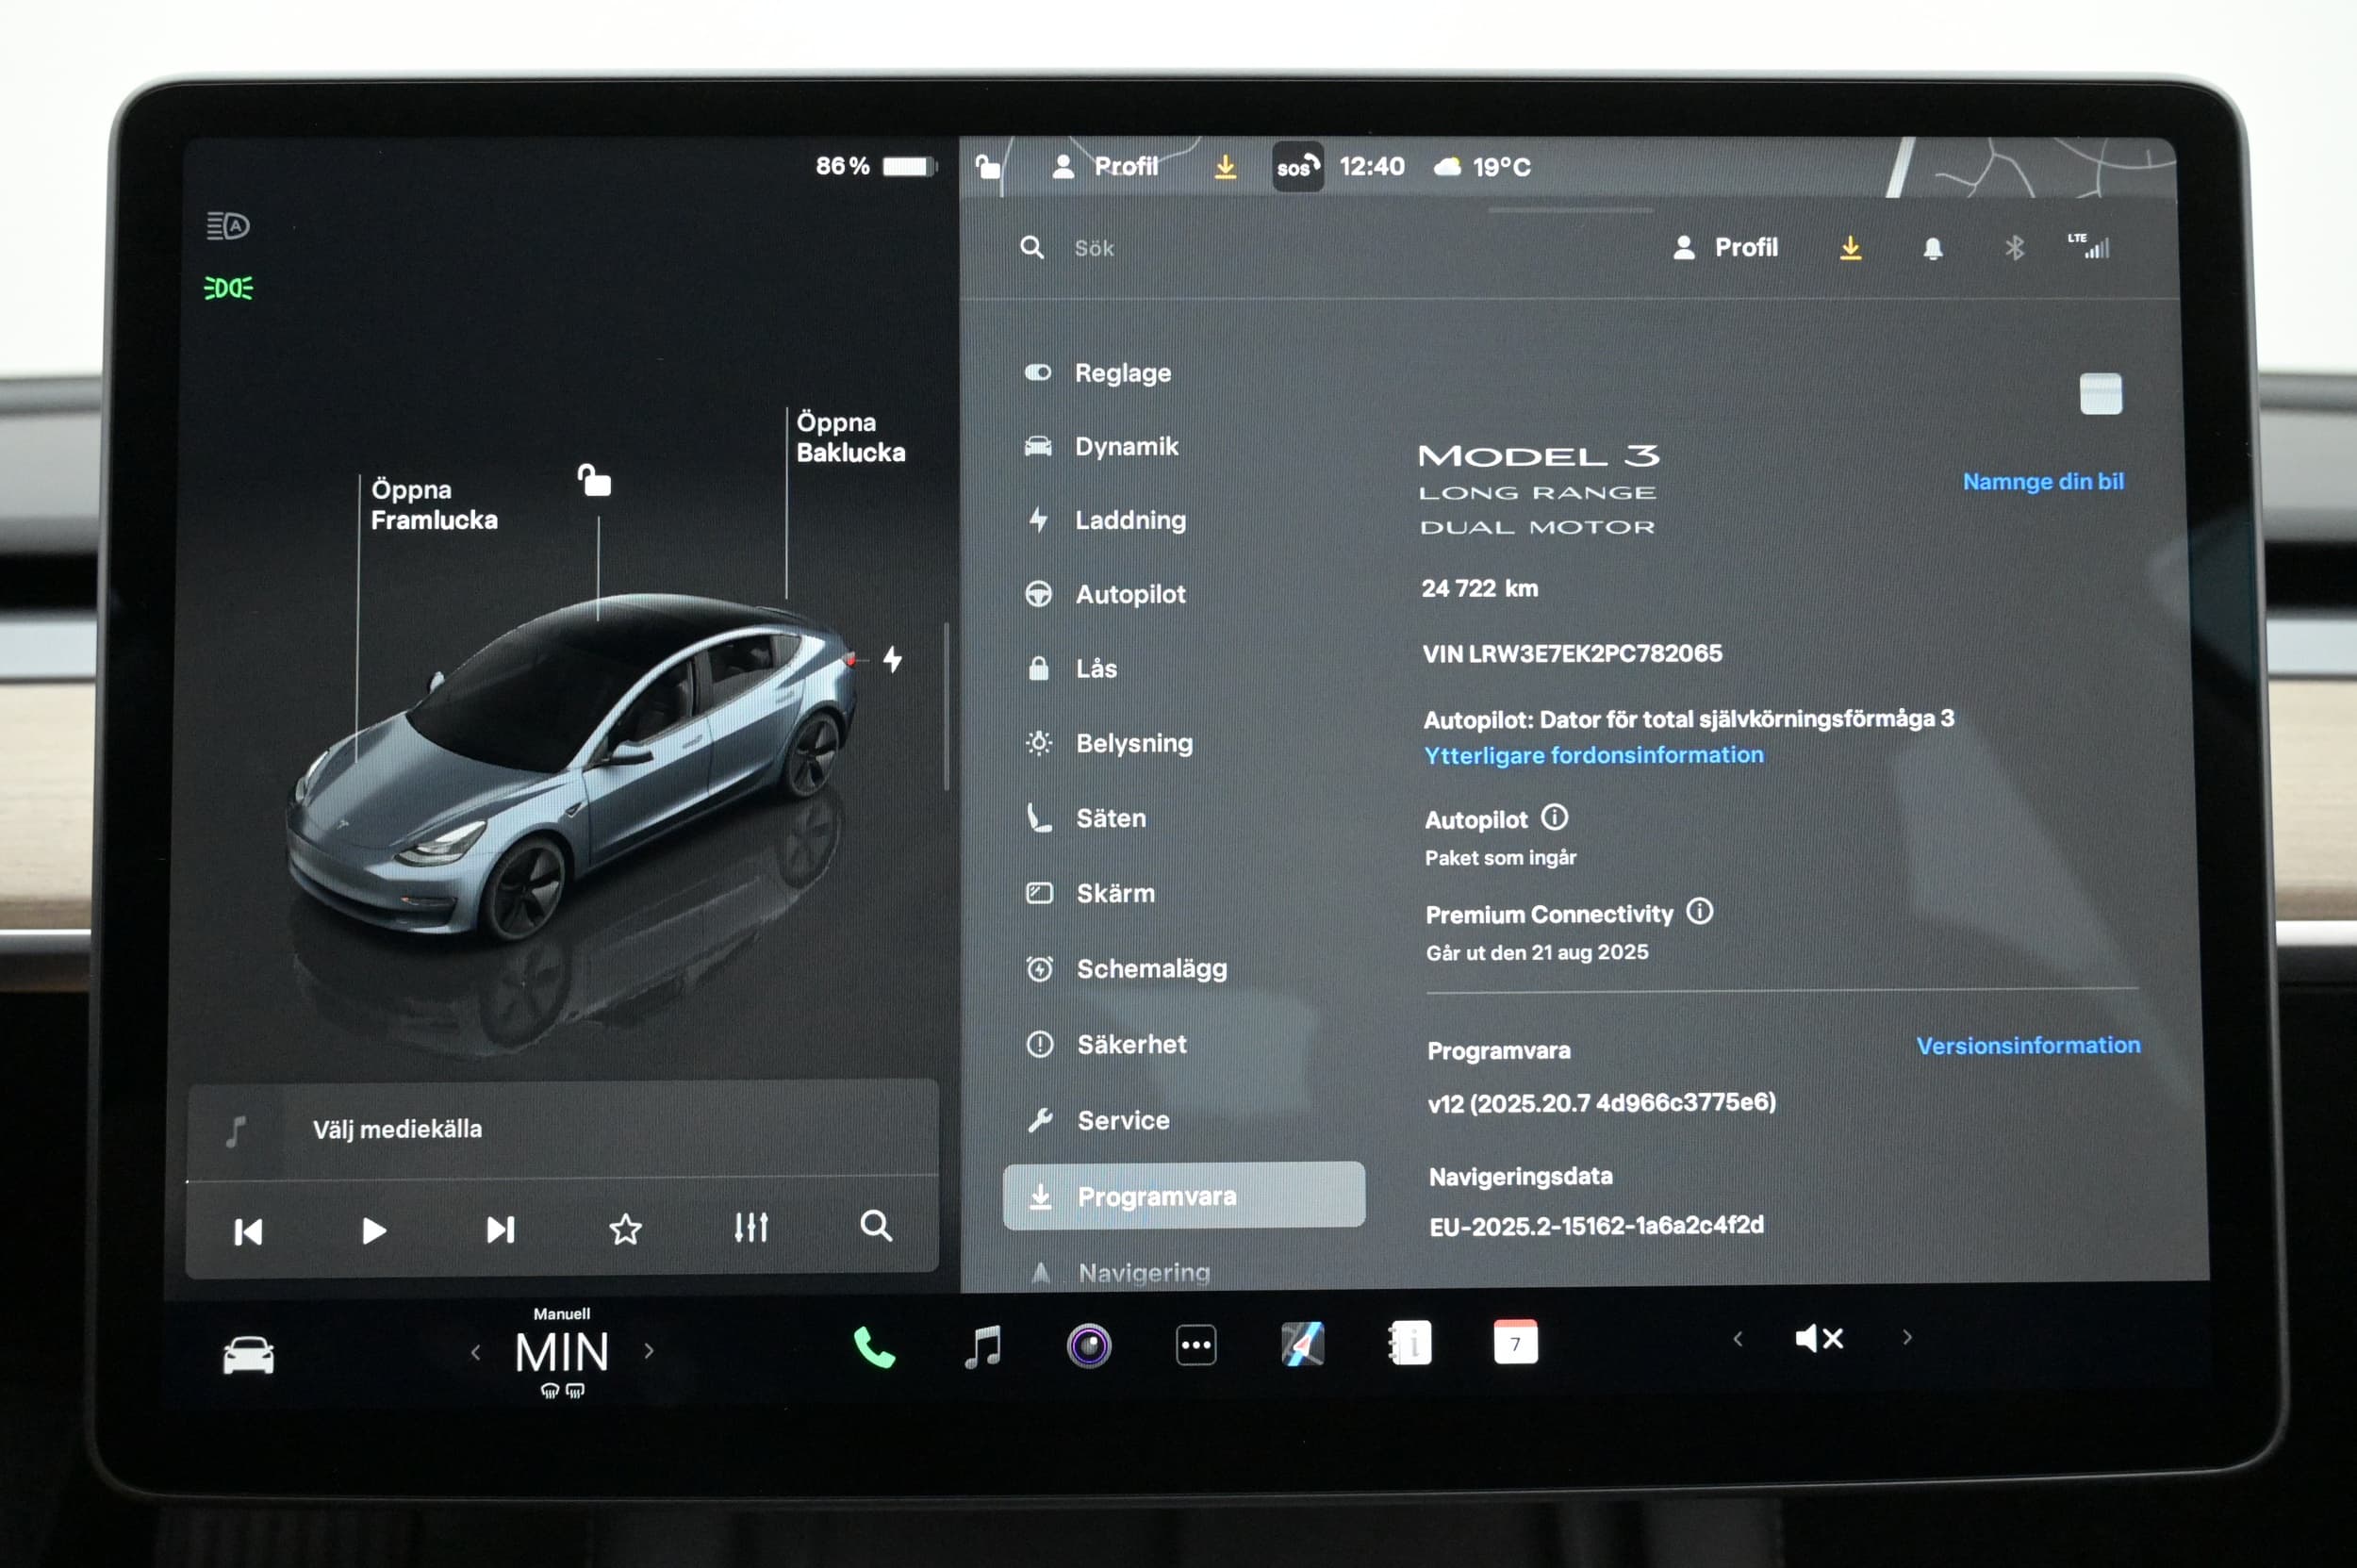Open notifications via bell icon
Image resolution: width=2357 pixels, height=1568 pixels.
(1933, 248)
